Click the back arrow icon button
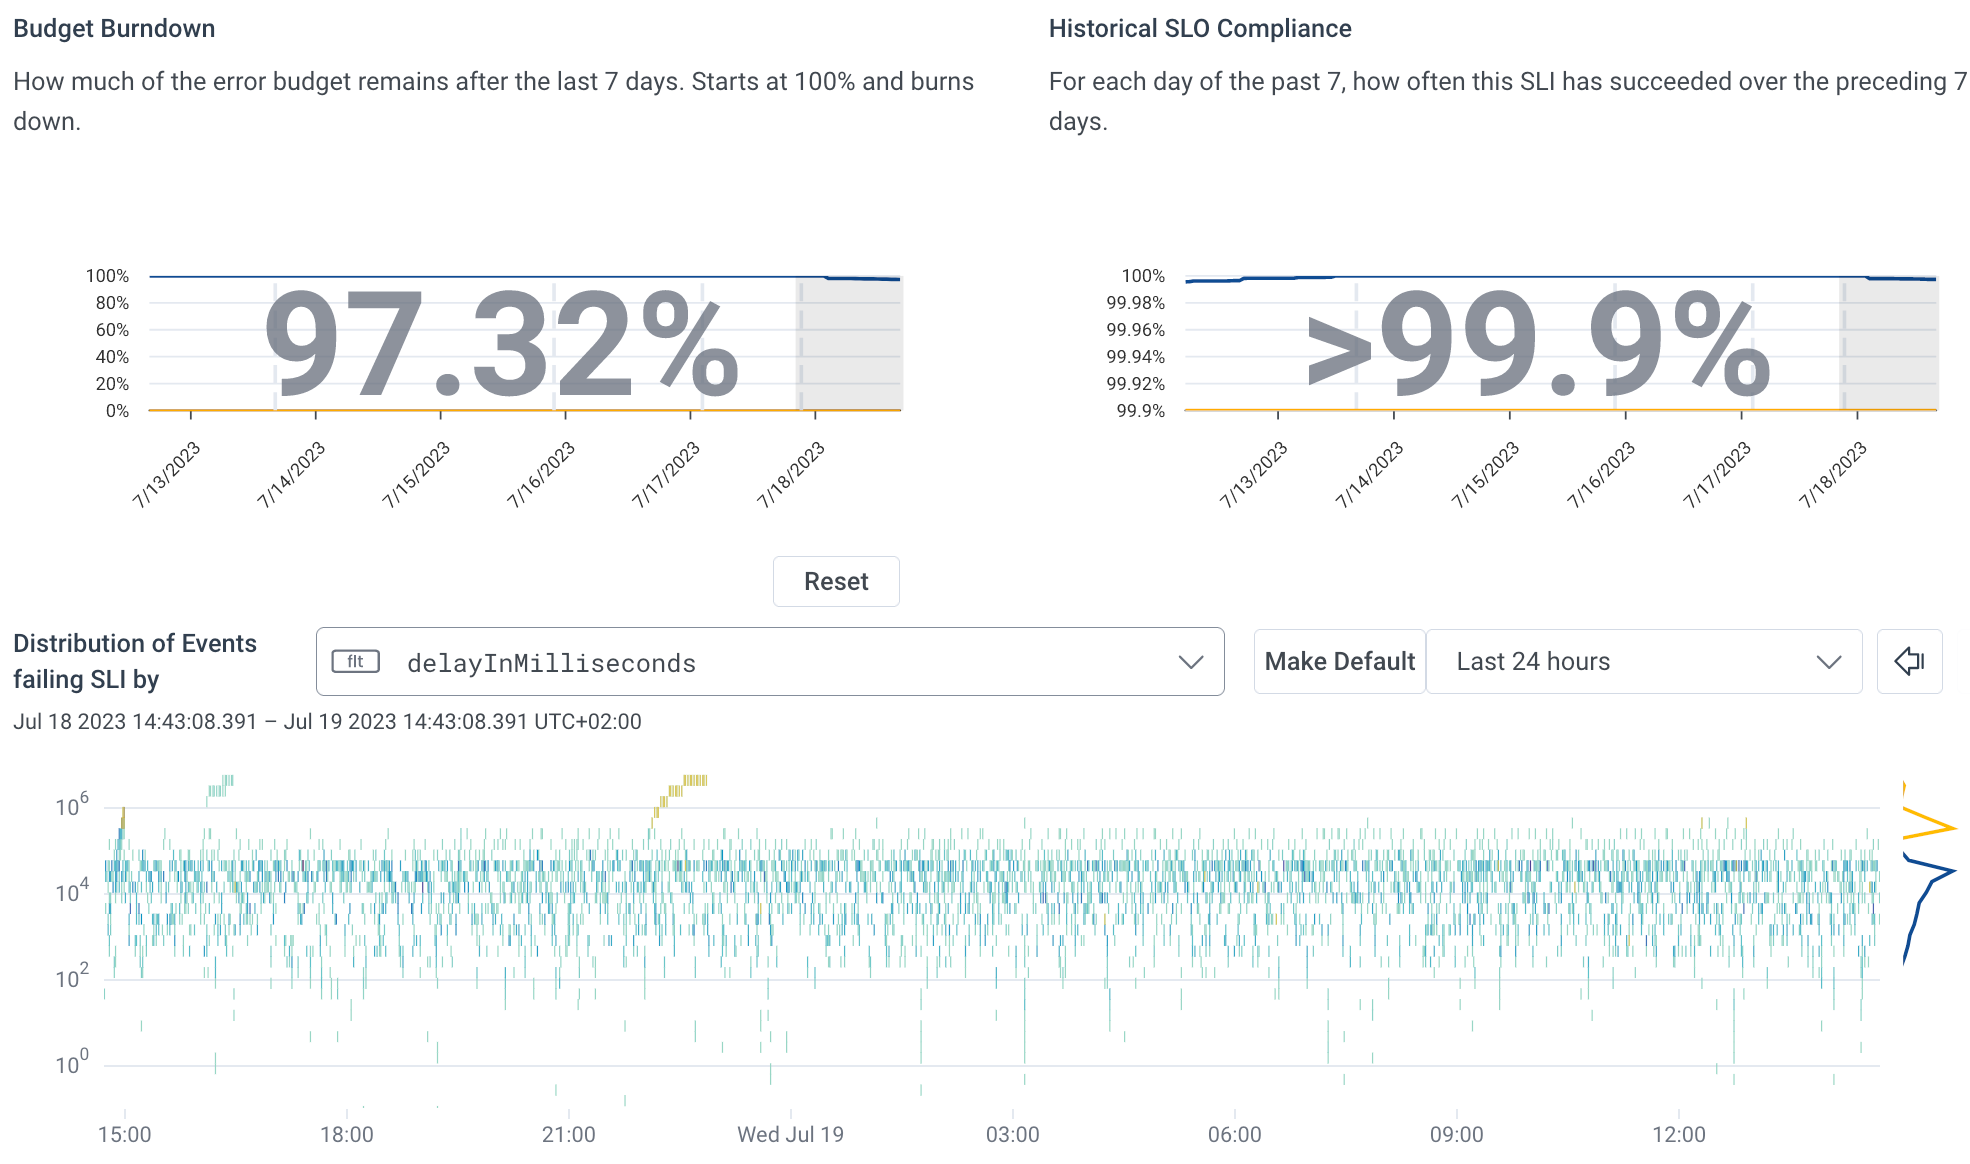1970x1164 pixels. pyautogui.click(x=1909, y=661)
